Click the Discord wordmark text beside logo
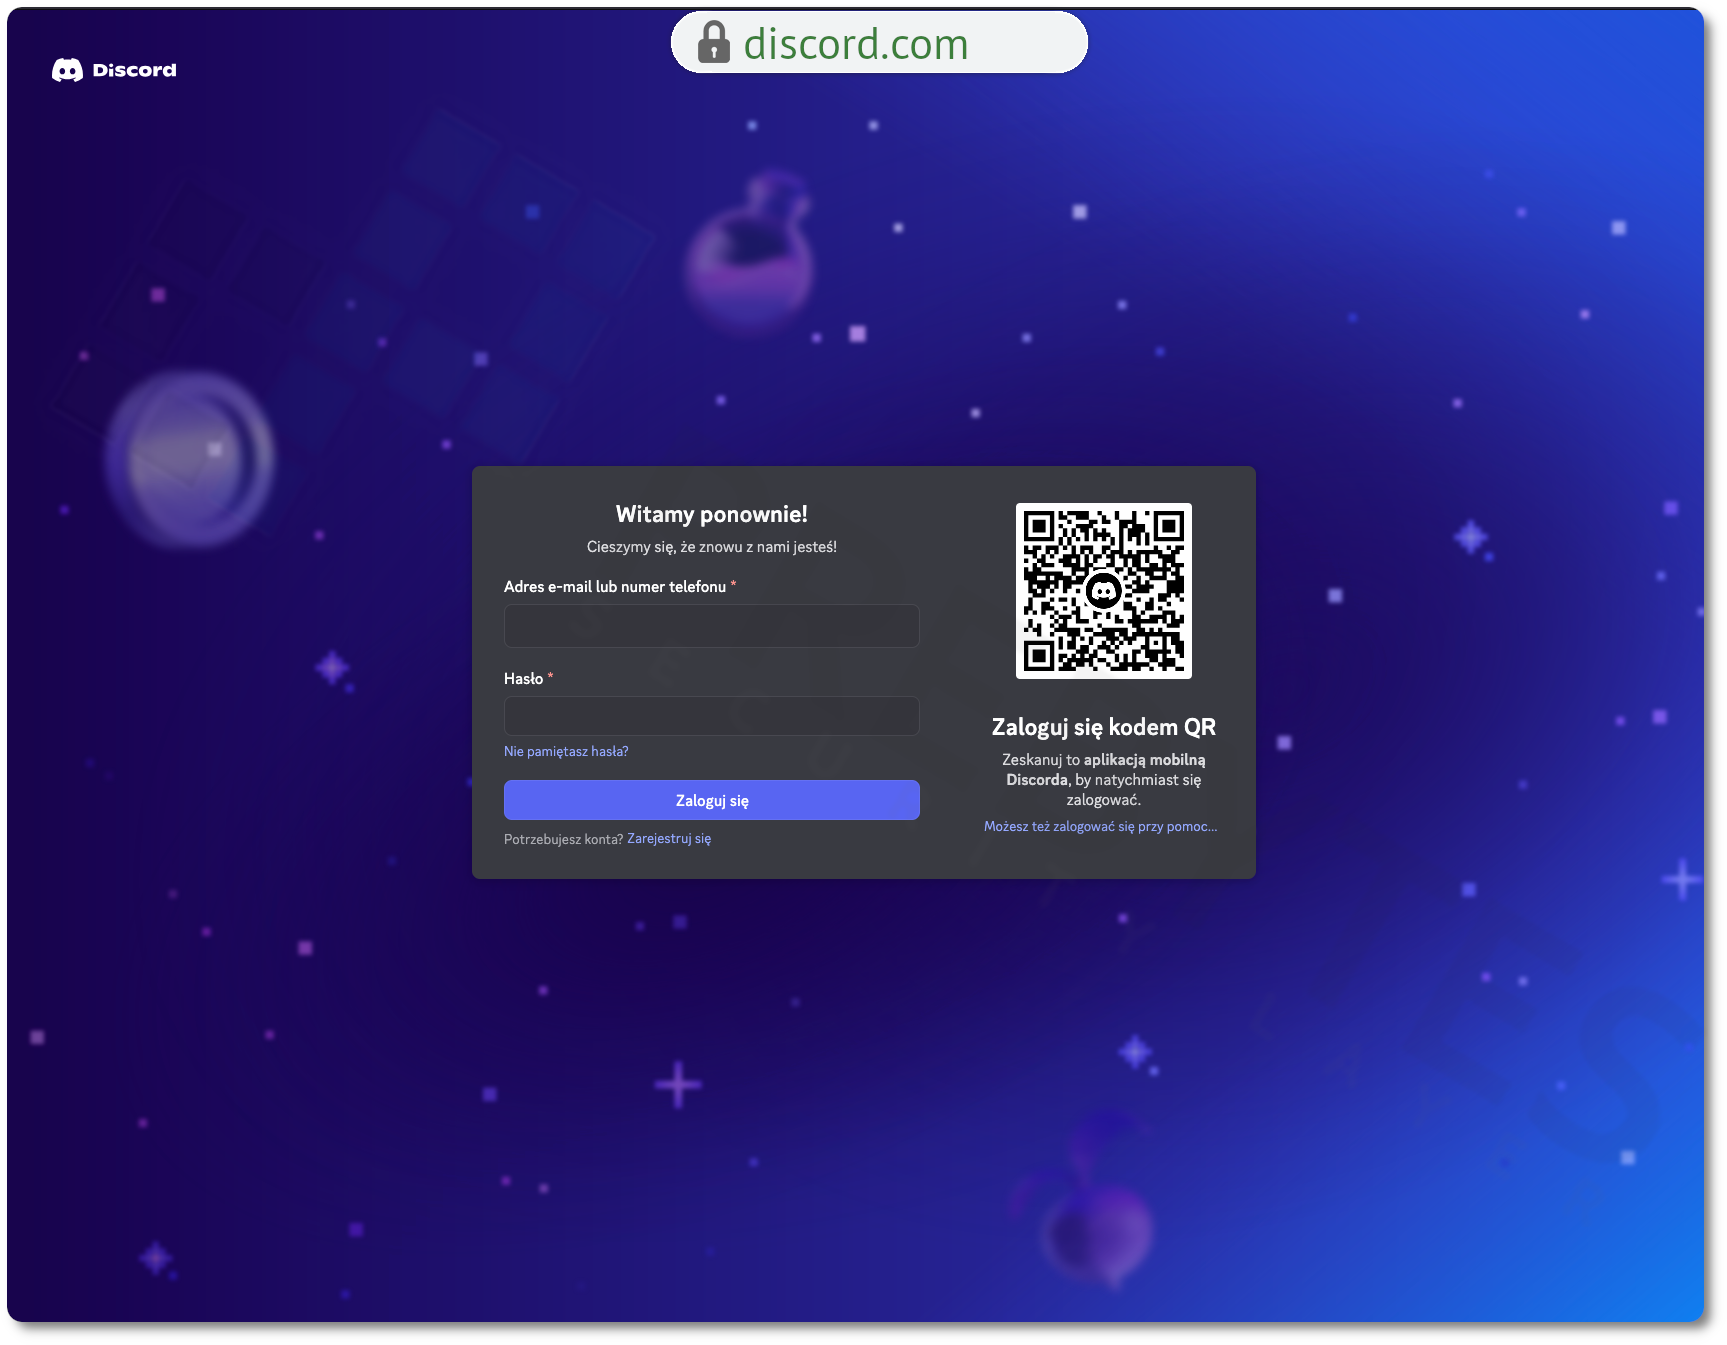Screen dimensions: 1727x1345 coord(134,70)
